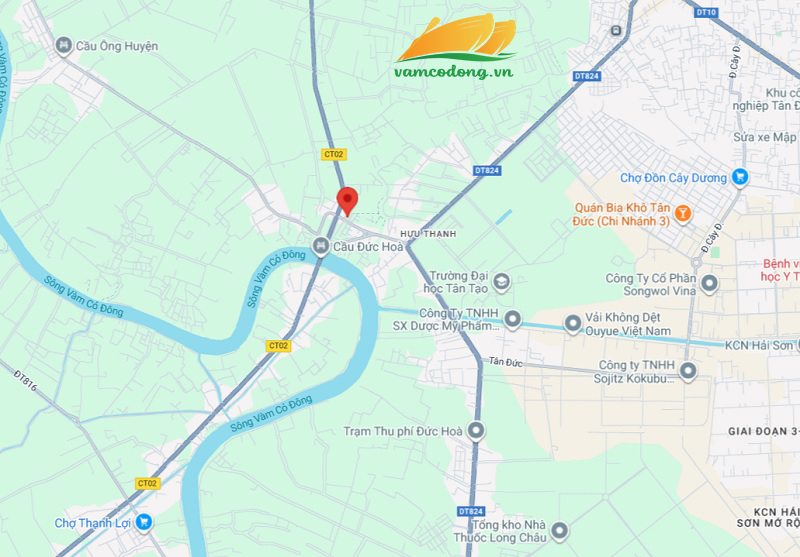Click Công ty TNHH Sojitz Kokubu marker
The width and height of the screenshot is (800, 557).
pyautogui.click(x=688, y=371)
